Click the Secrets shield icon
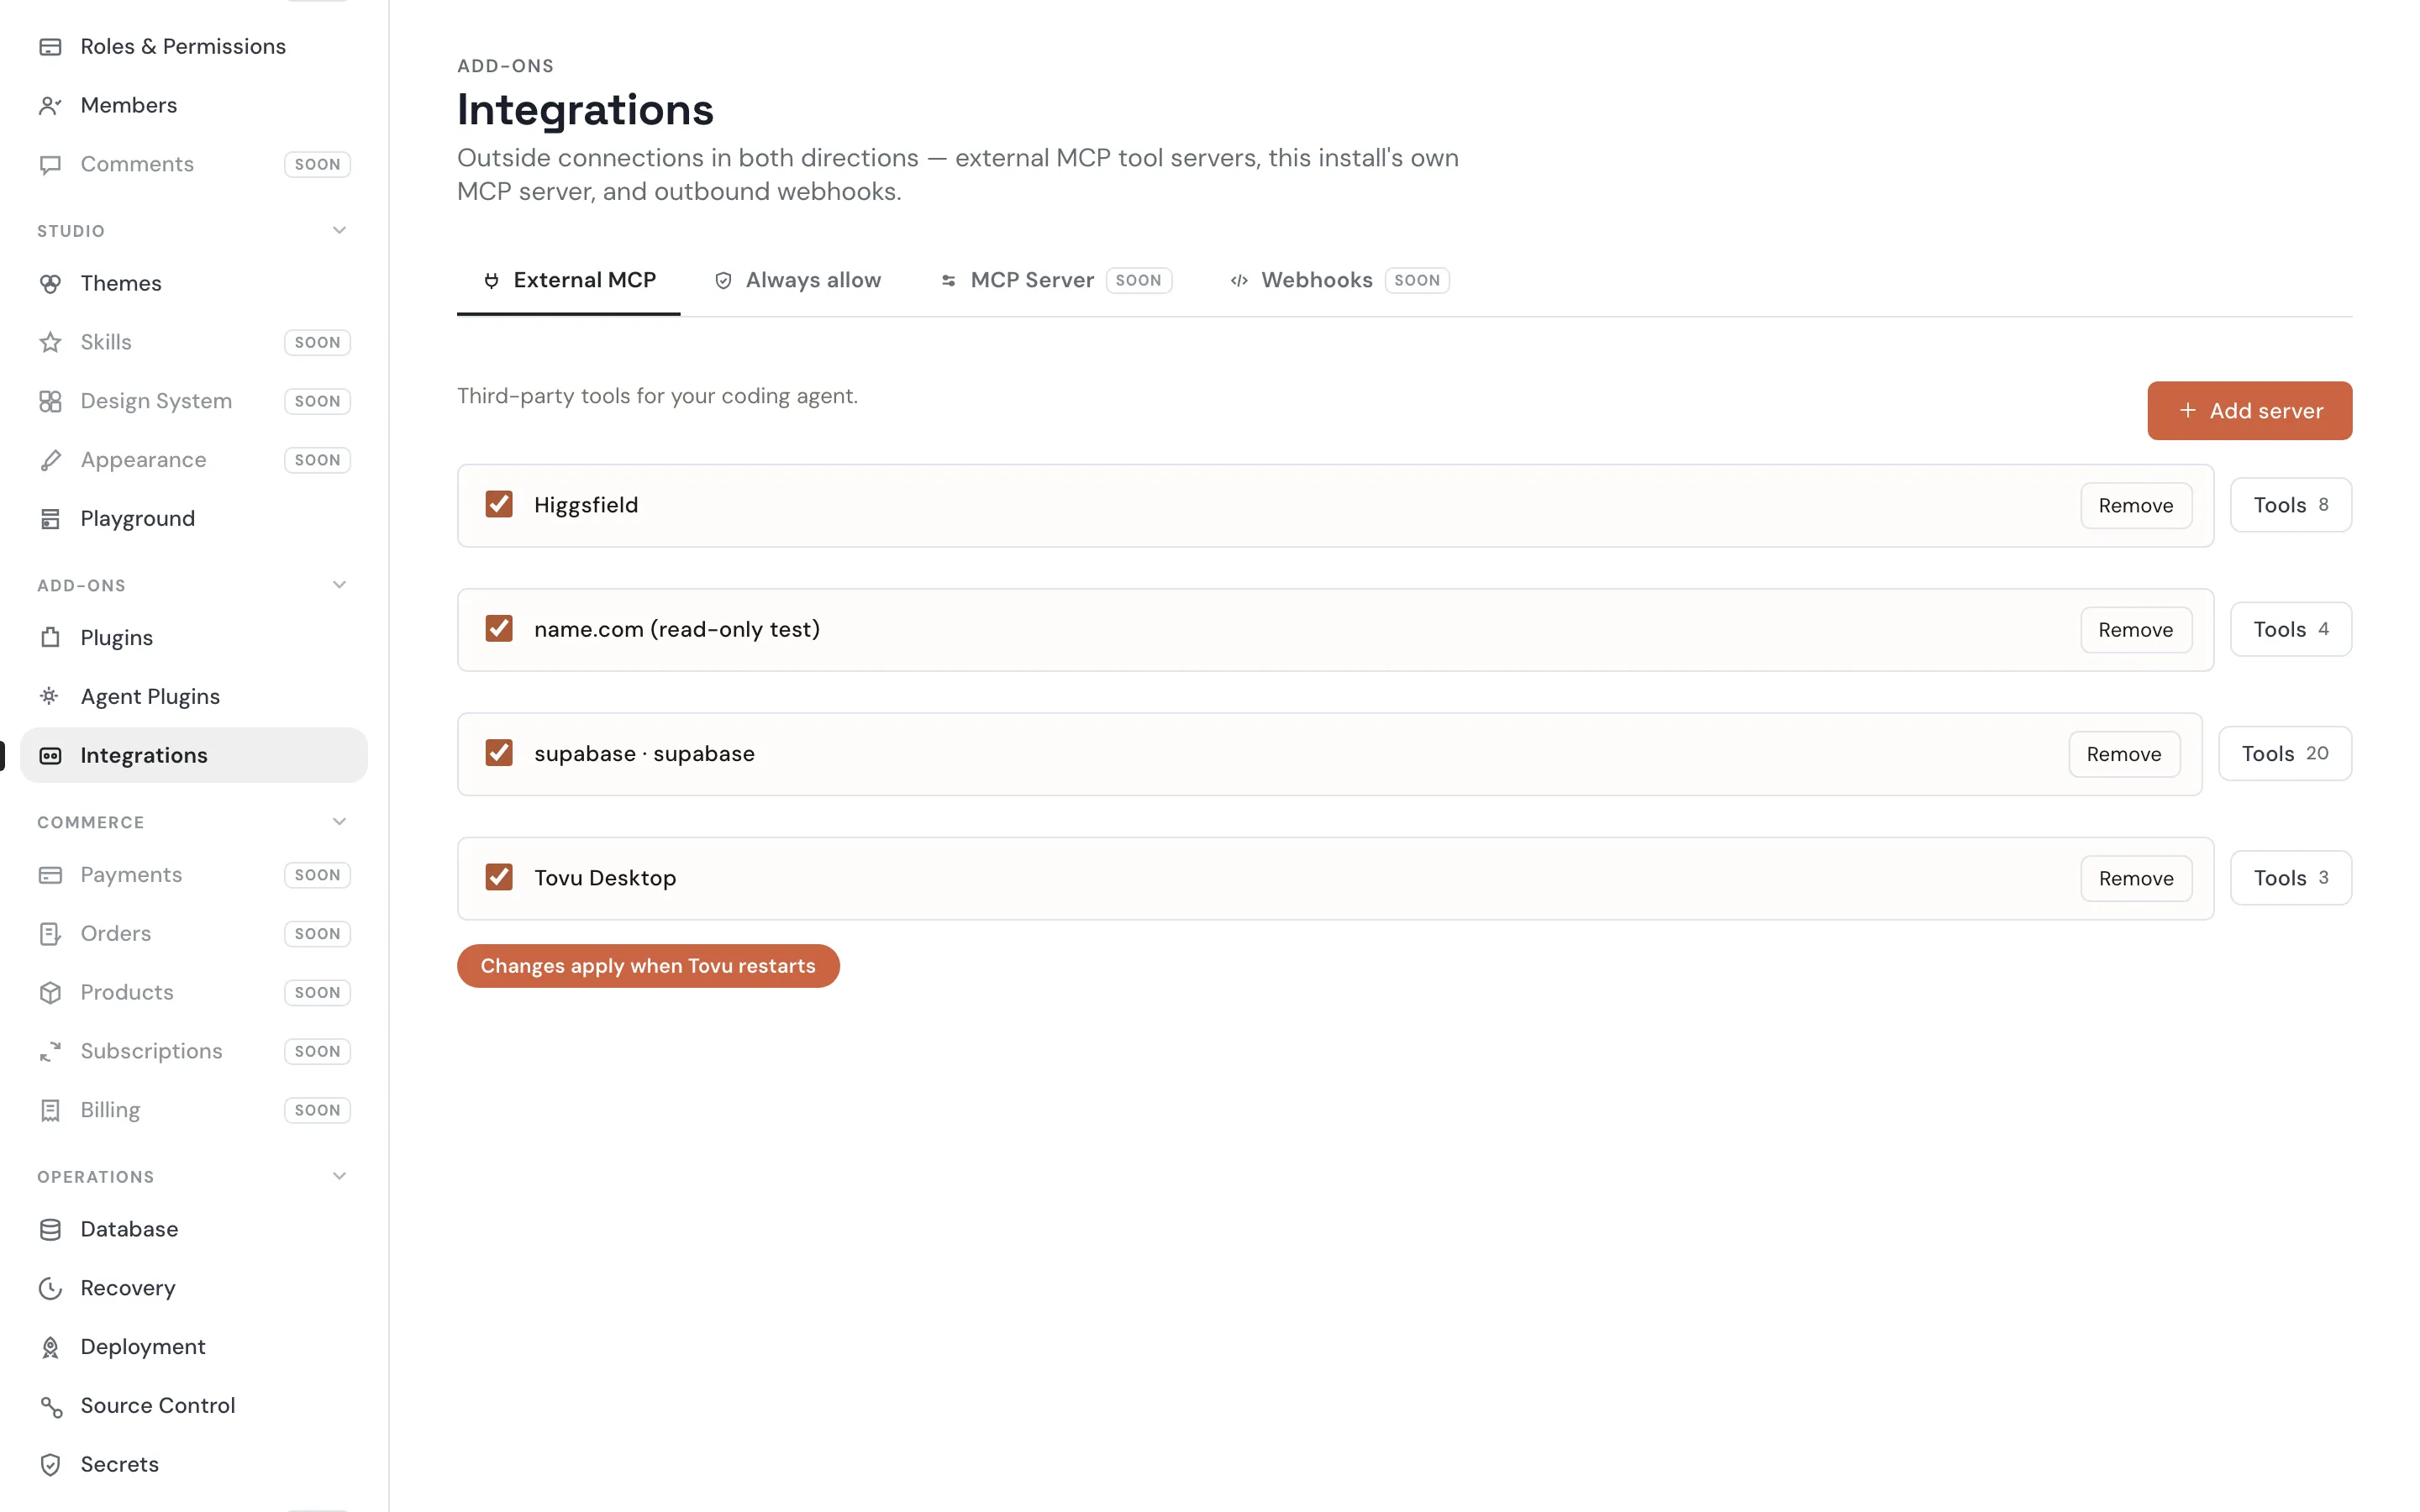The width and height of the screenshot is (2420, 1512). (x=50, y=1466)
